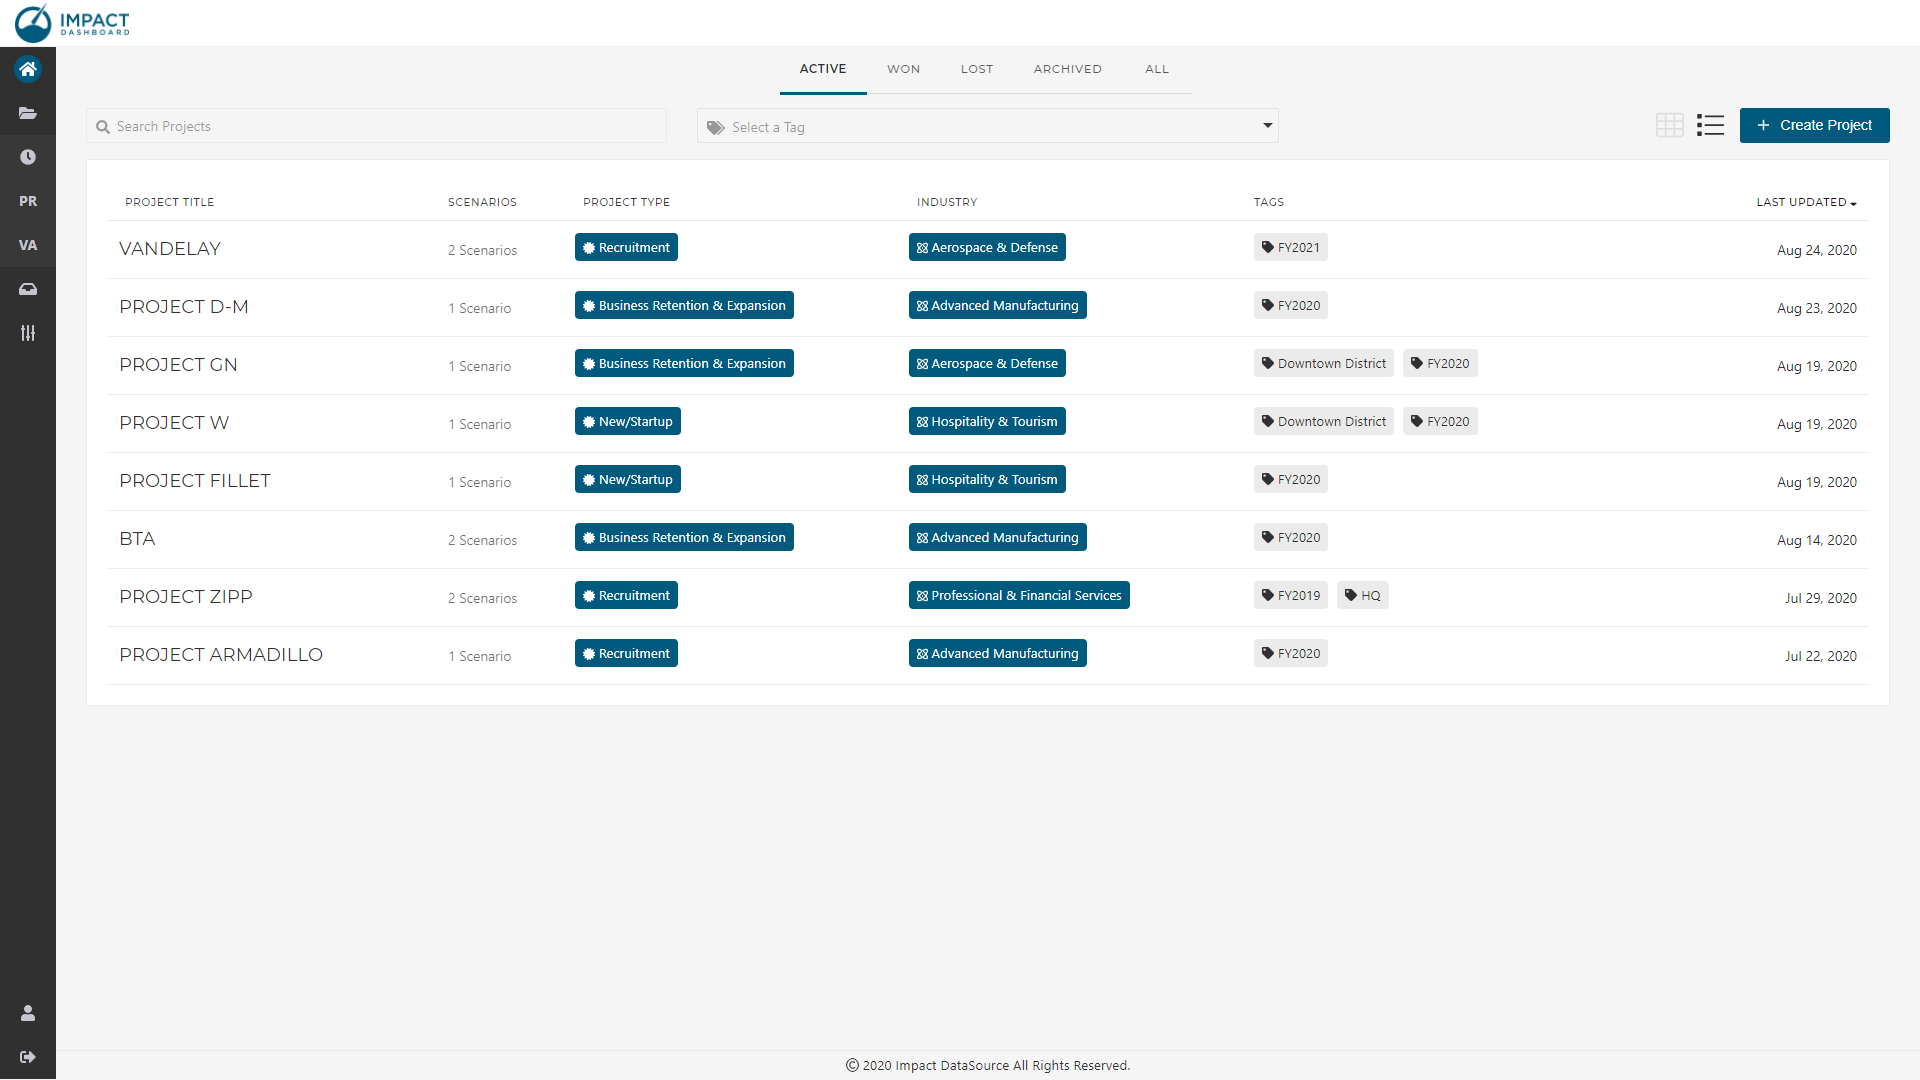This screenshot has height=1080, width=1920.
Task: Click Professional & Financial Services badge
Action: tap(1019, 595)
